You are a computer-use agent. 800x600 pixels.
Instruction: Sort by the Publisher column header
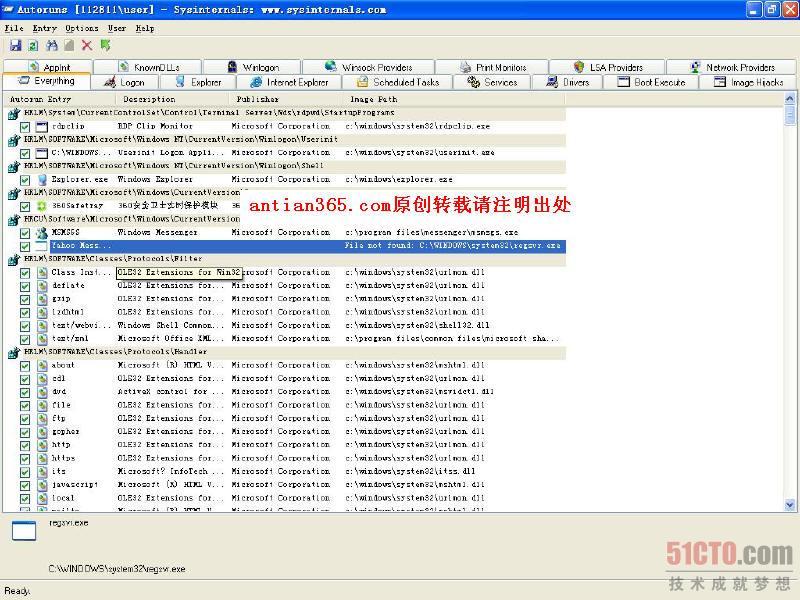click(x=287, y=99)
